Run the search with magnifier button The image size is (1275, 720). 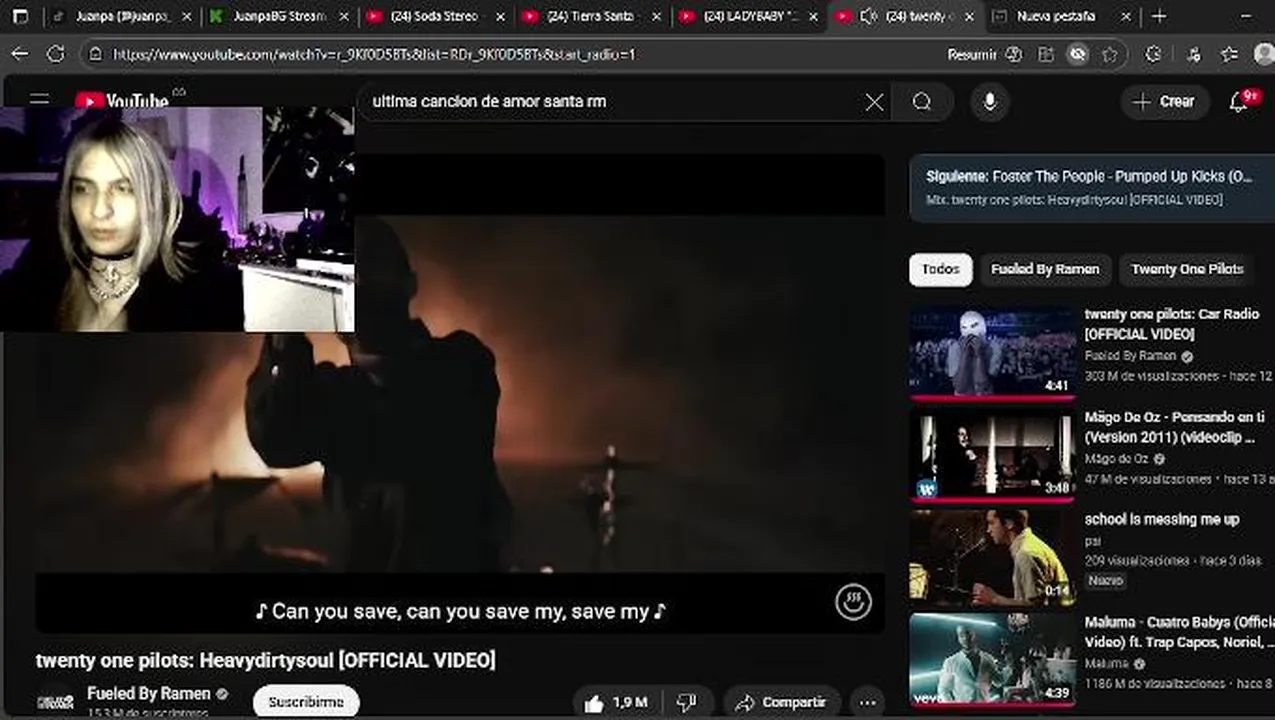point(921,102)
